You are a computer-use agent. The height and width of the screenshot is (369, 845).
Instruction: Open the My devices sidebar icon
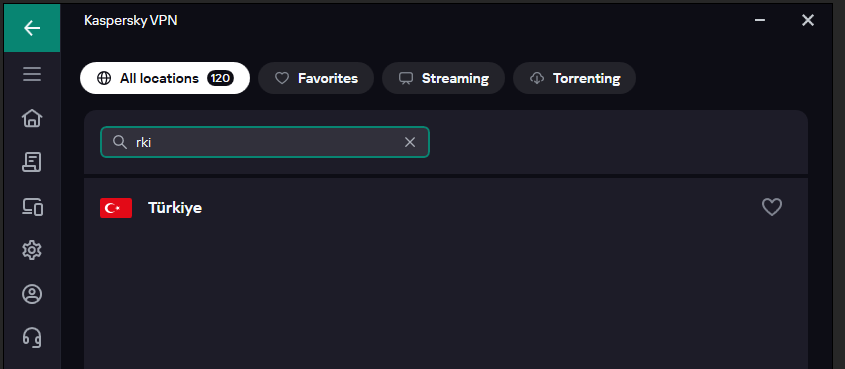32,206
